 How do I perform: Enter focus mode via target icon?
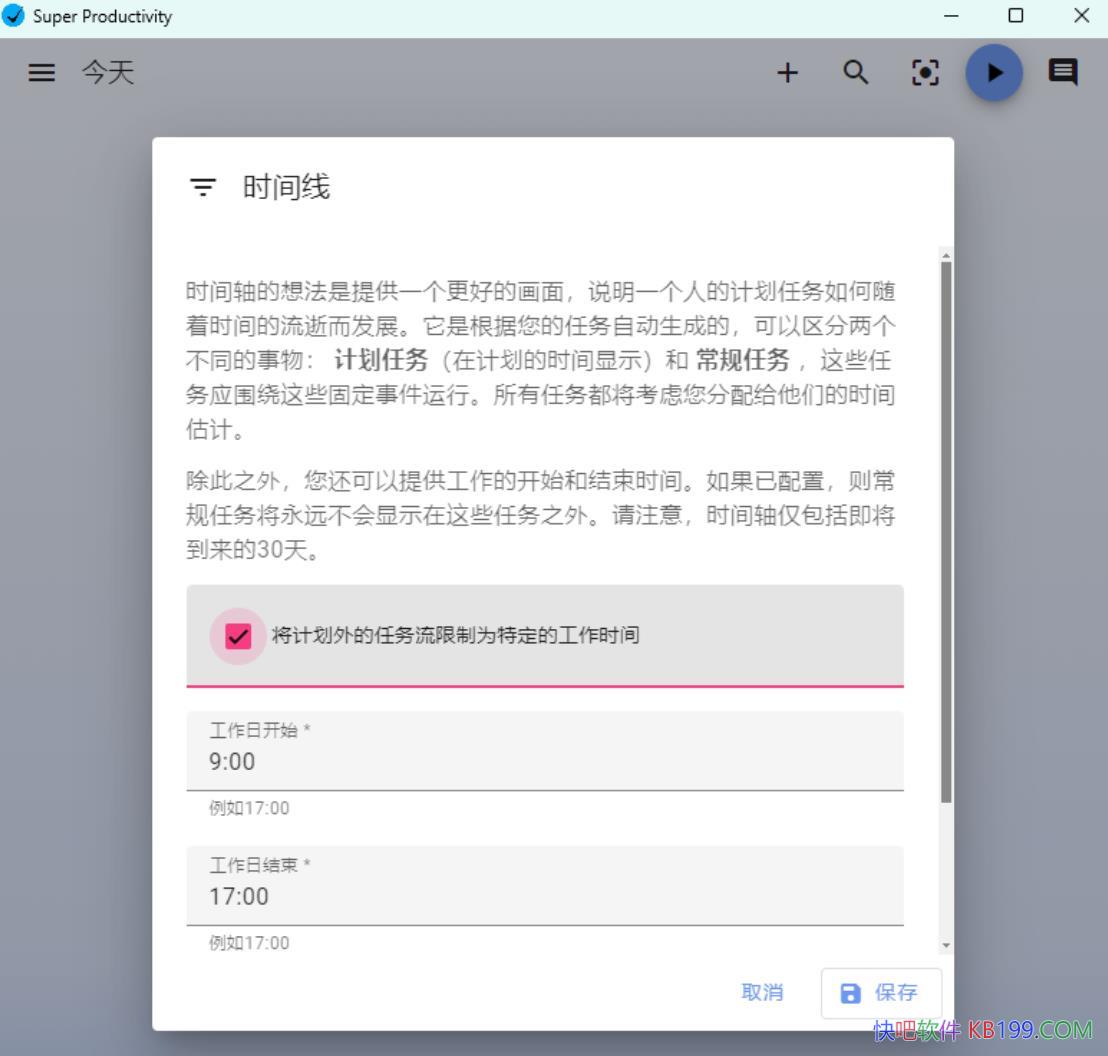pyautogui.click(x=926, y=73)
